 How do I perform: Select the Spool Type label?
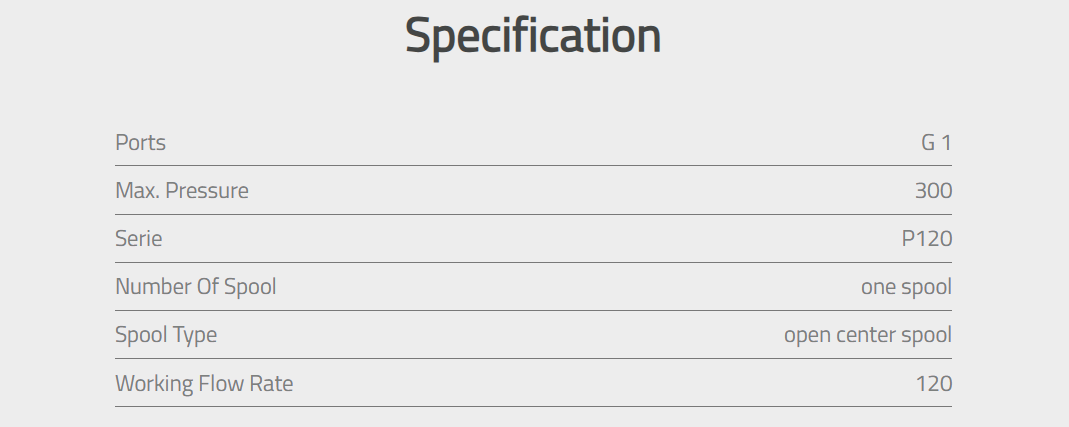(166, 335)
